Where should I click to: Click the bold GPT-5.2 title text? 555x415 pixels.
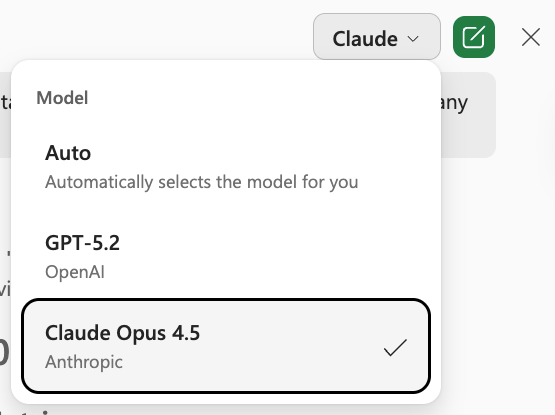click(x=82, y=243)
